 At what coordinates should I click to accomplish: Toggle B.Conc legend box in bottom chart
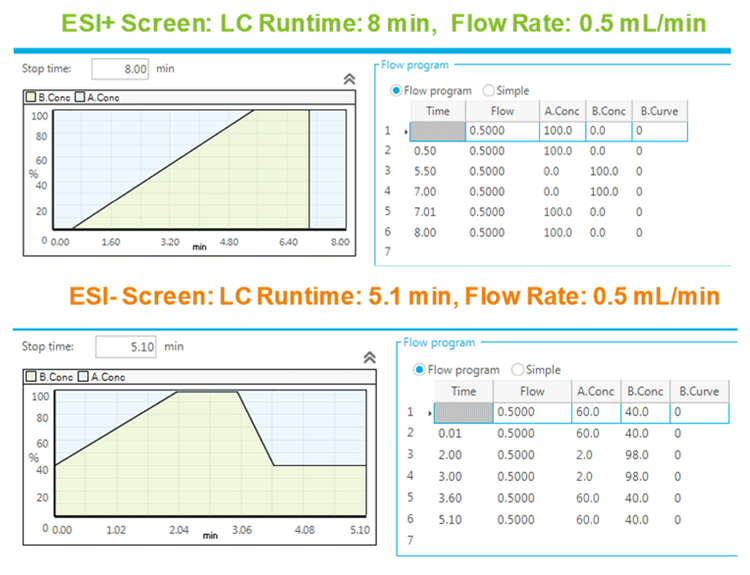[x=31, y=377]
